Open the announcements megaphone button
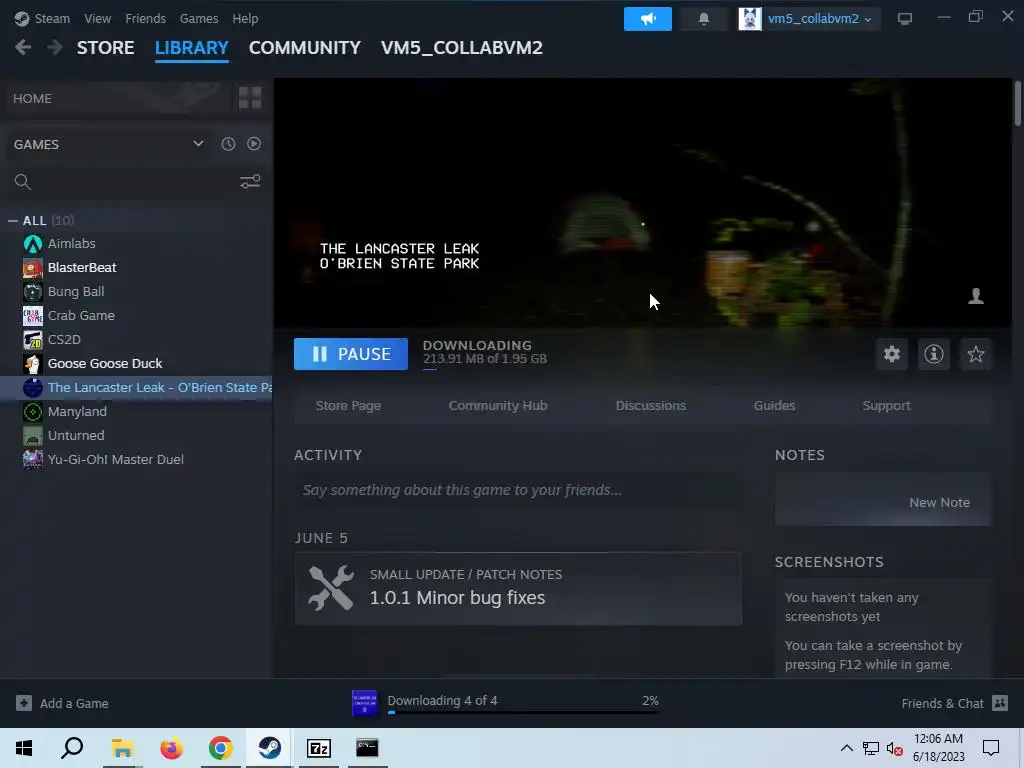The height and width of the screenshot is (768, 1024). [647, 19]
